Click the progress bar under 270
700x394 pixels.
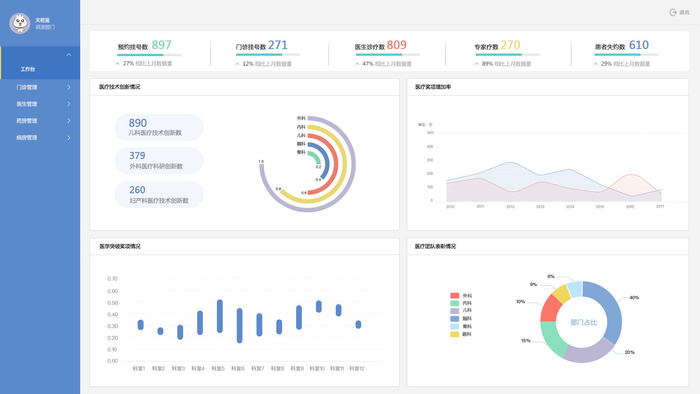coord(507,55)
